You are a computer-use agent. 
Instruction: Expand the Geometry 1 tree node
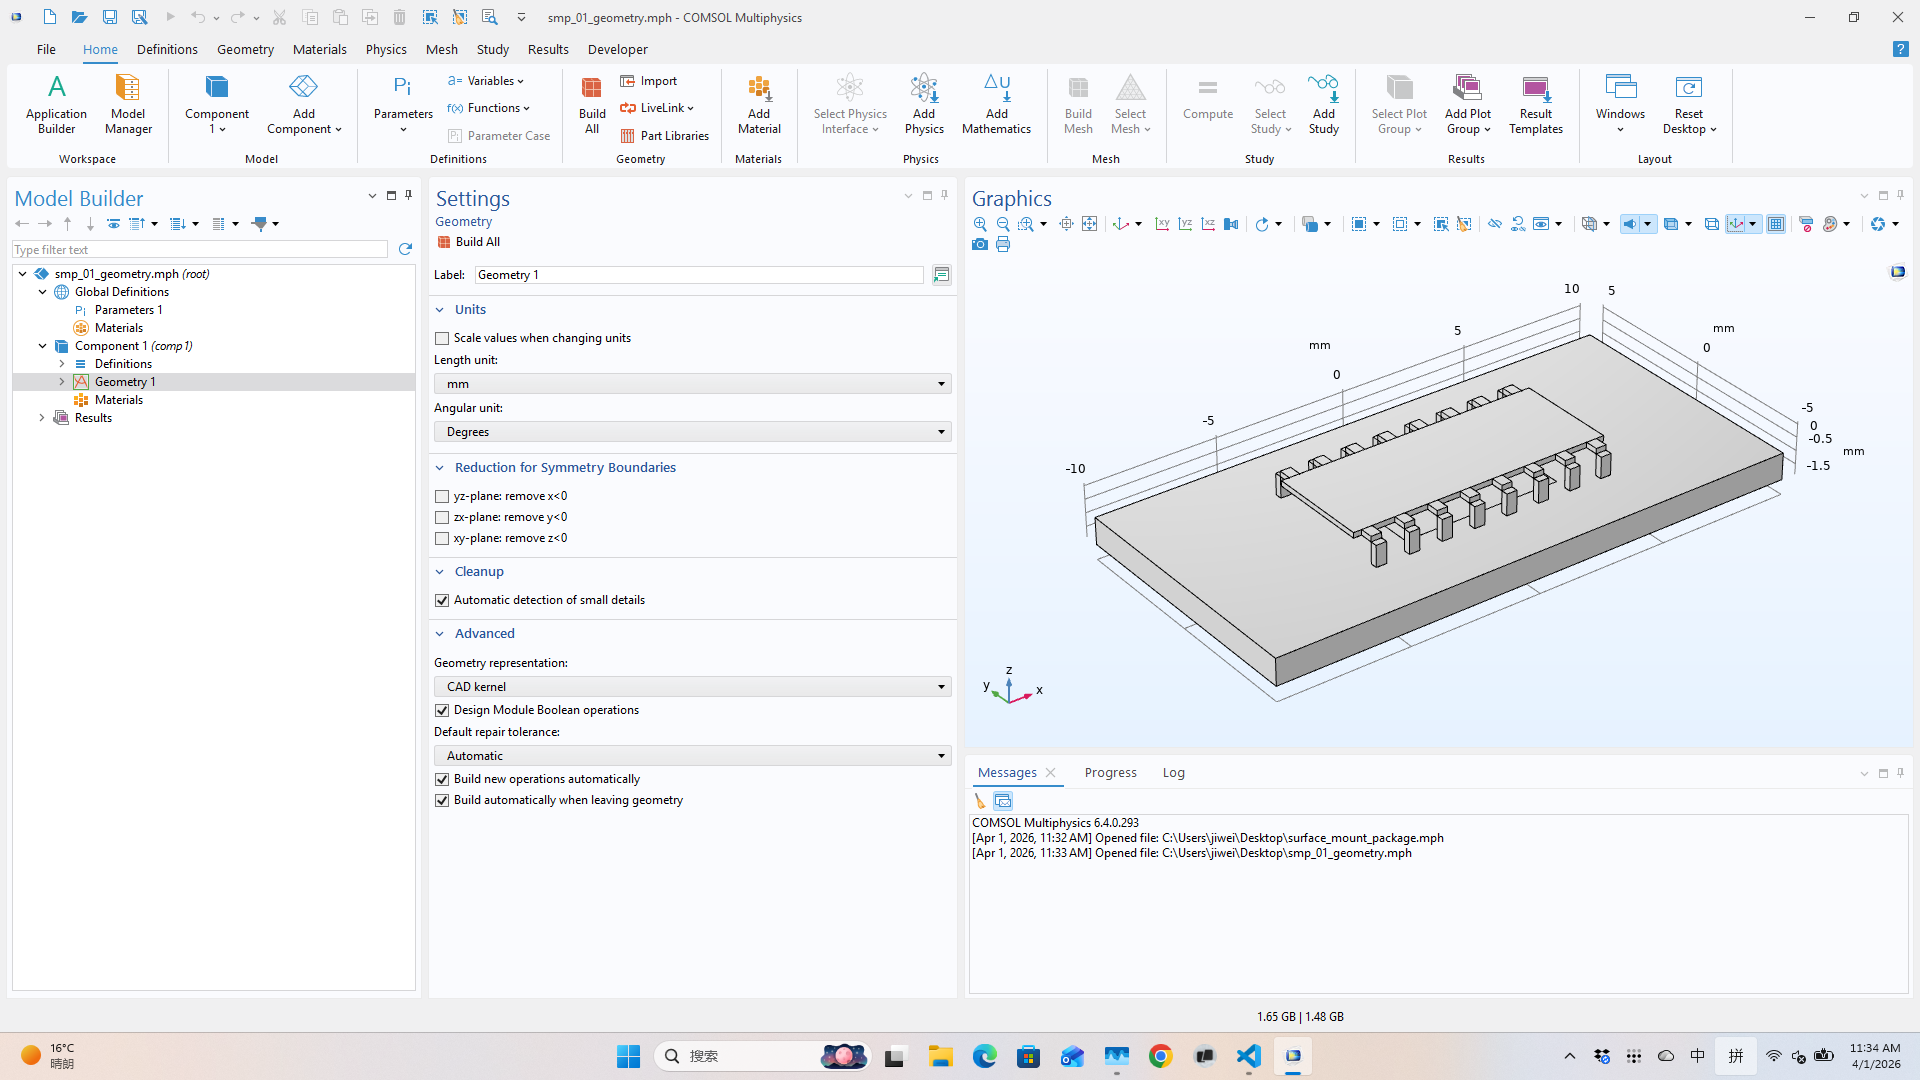click(62, 381)
